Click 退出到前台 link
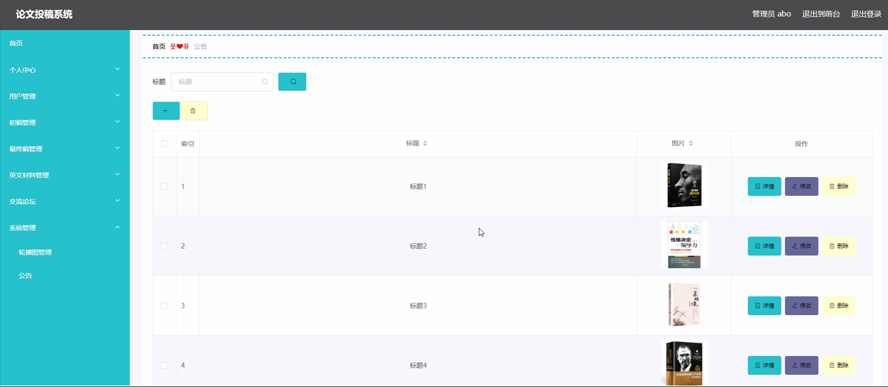The height and width of the screenshot is (387, 888). pos(821,14)
